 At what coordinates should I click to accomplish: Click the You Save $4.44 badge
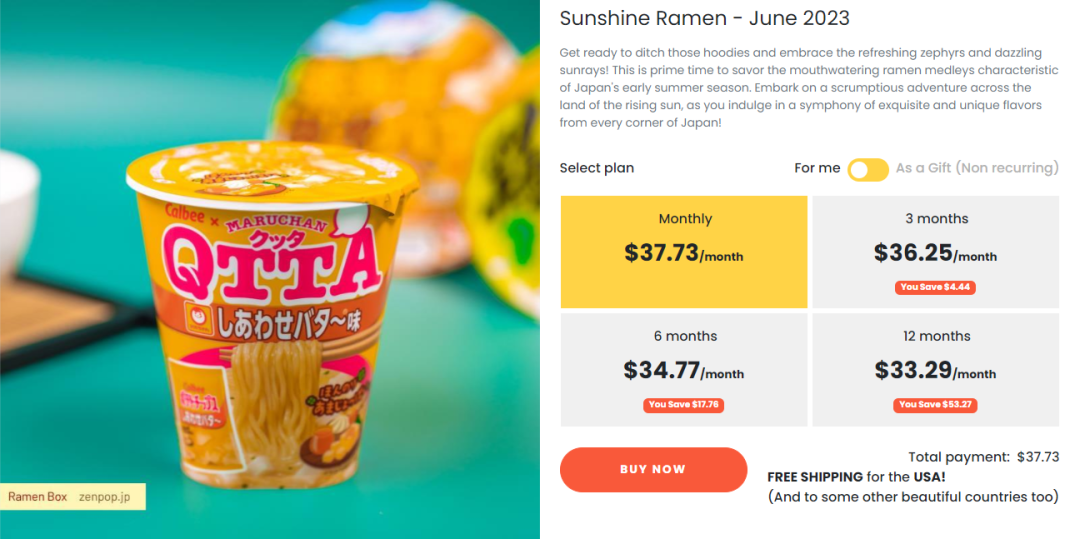[936, 287]
